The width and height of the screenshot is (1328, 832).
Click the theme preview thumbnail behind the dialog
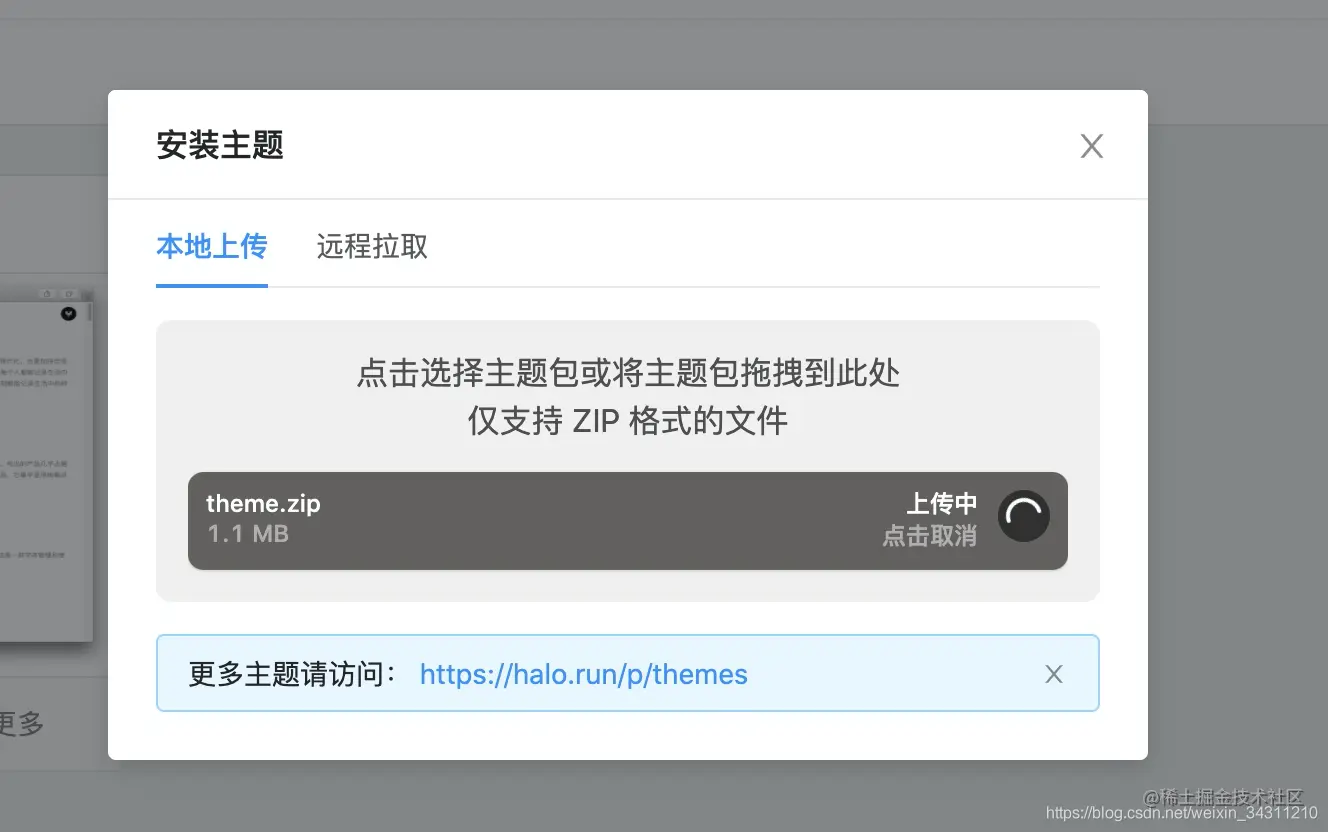(x=46, y=464)
